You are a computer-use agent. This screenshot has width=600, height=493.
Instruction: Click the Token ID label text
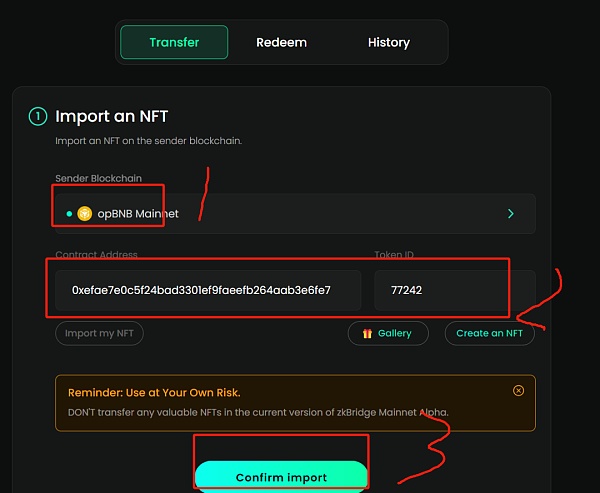coord(393,256)
